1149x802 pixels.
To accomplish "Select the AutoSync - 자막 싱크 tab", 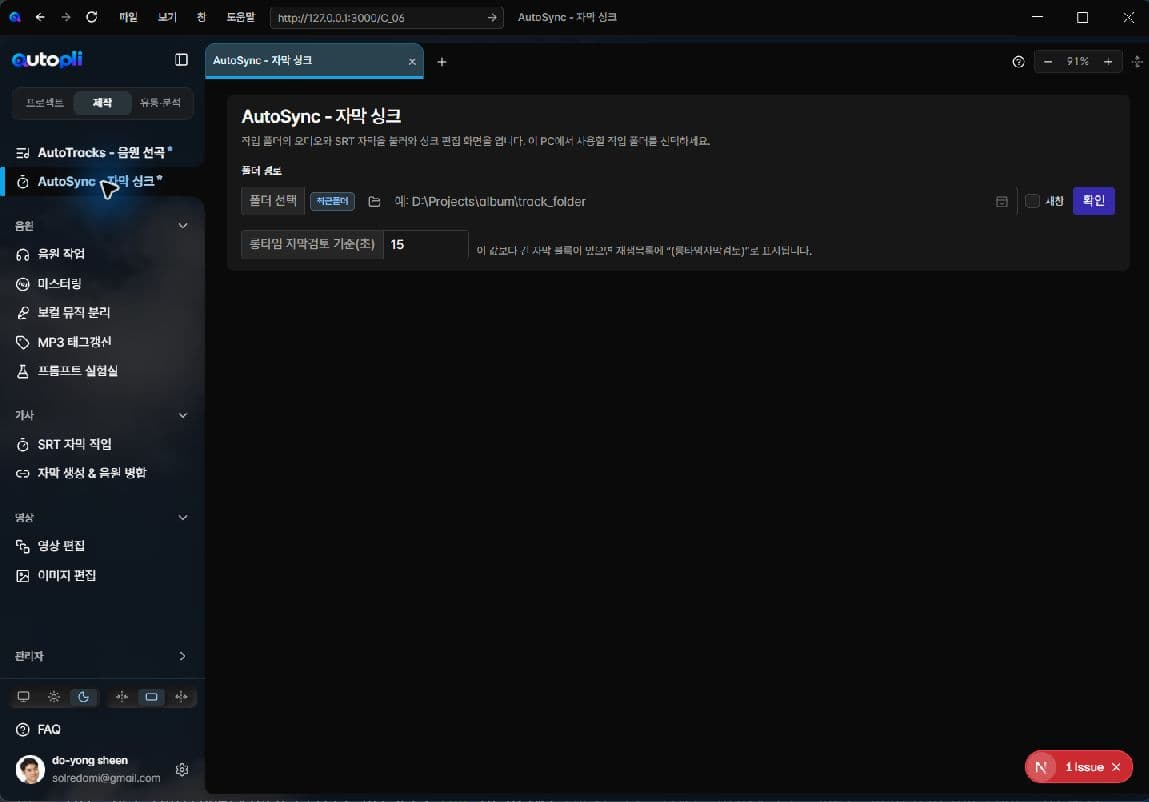I will [x=314, y=60].
